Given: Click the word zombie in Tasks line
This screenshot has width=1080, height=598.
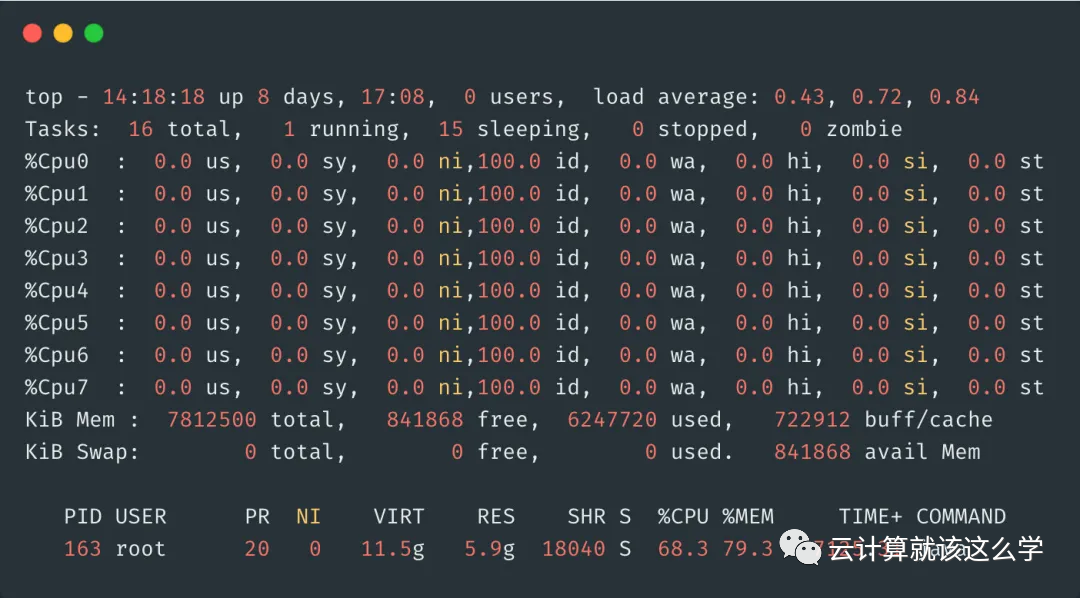Looking at the screenshot, I should tap(864, 129).
